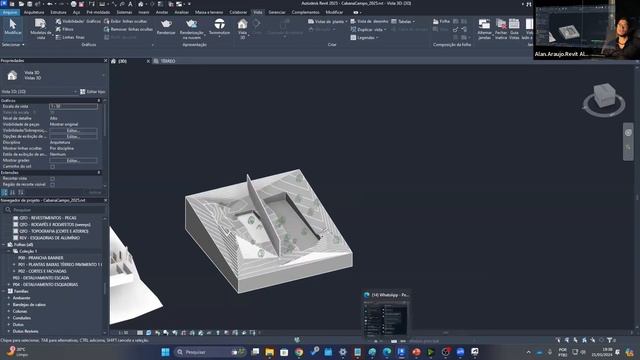Create a new Folha sheet
The image size is (640, 360).
click(441, 21)
